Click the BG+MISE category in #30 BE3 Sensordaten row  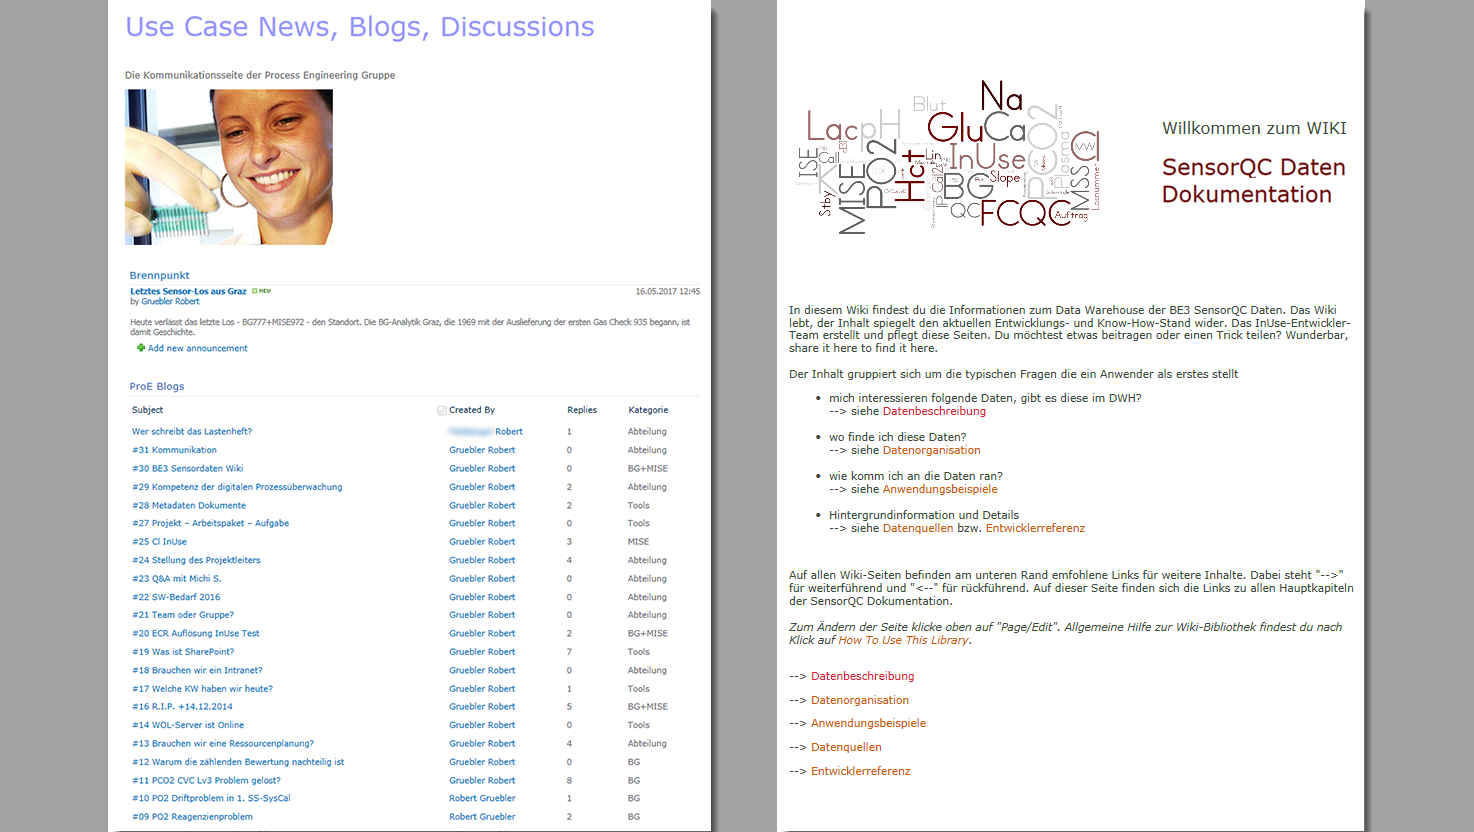tap(648, 468)
